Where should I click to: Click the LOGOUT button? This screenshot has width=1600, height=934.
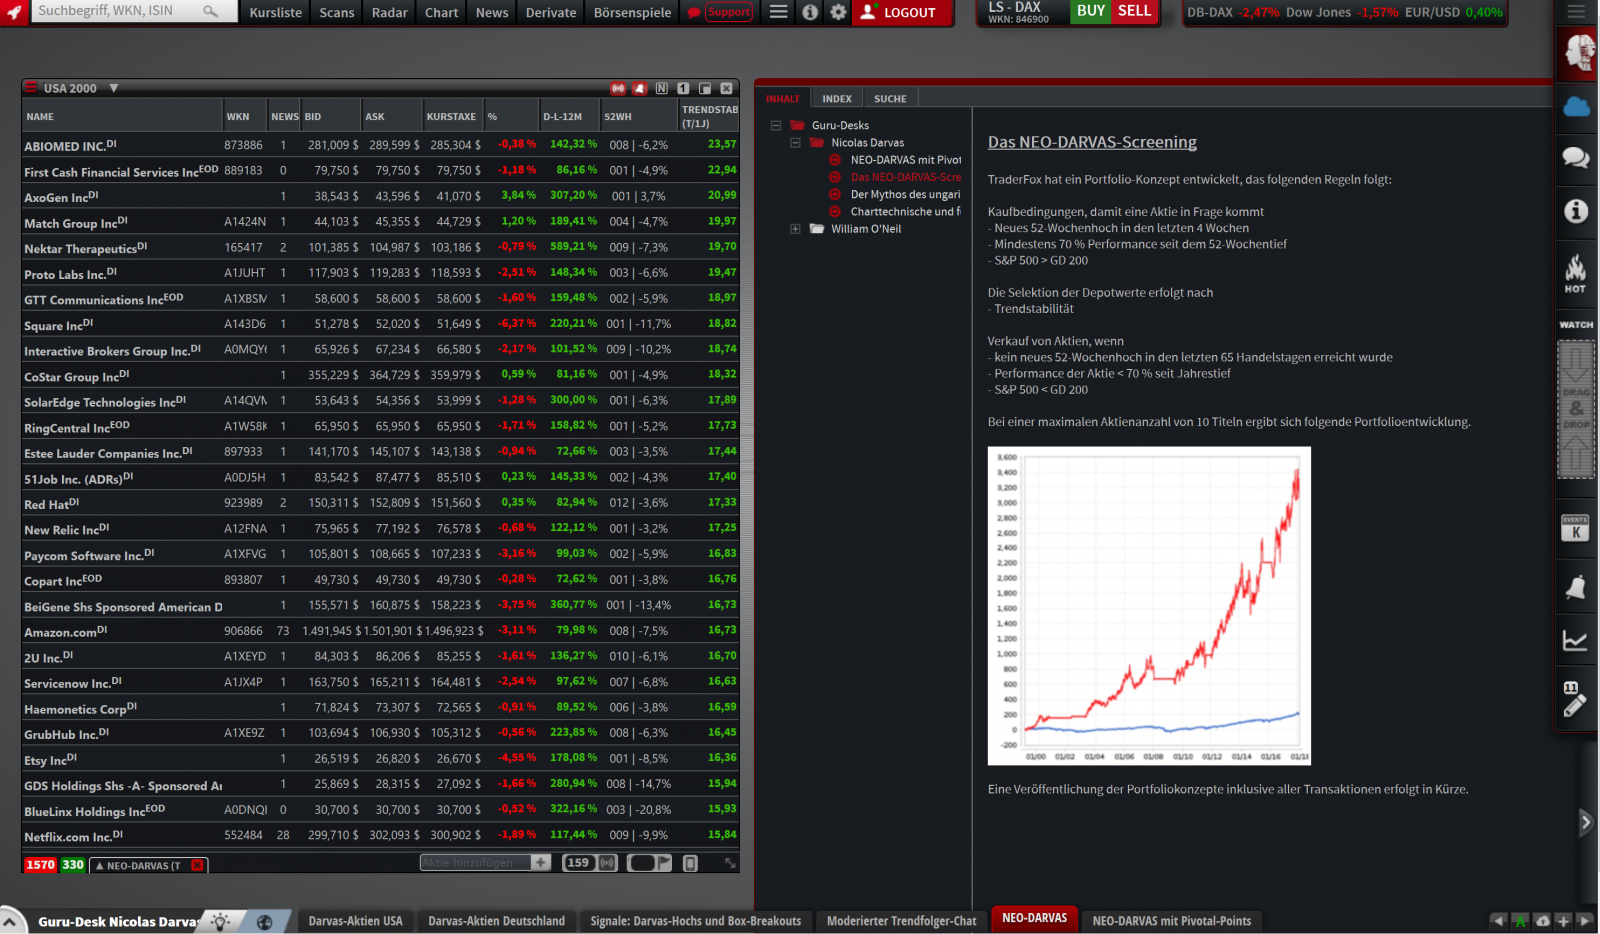pos(900,12)
